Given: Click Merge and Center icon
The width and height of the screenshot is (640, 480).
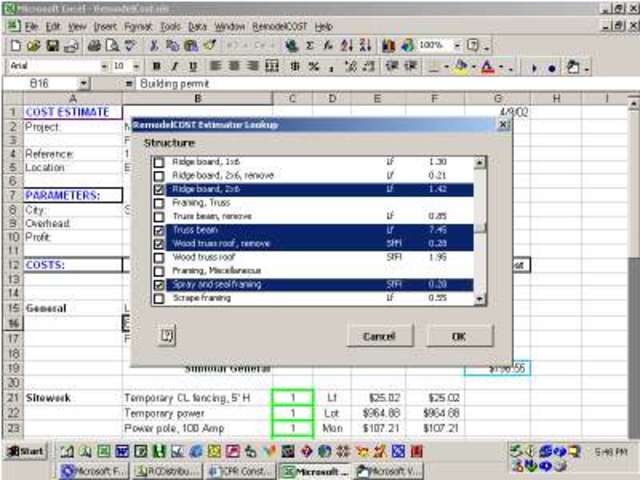Looking at the screenshot, I should tap(272, 66).
